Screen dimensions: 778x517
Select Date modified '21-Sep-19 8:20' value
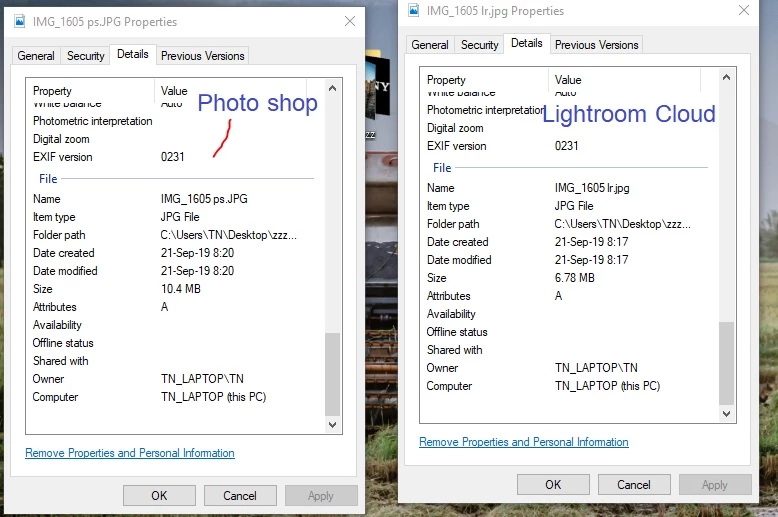click(x=197, y=271)
